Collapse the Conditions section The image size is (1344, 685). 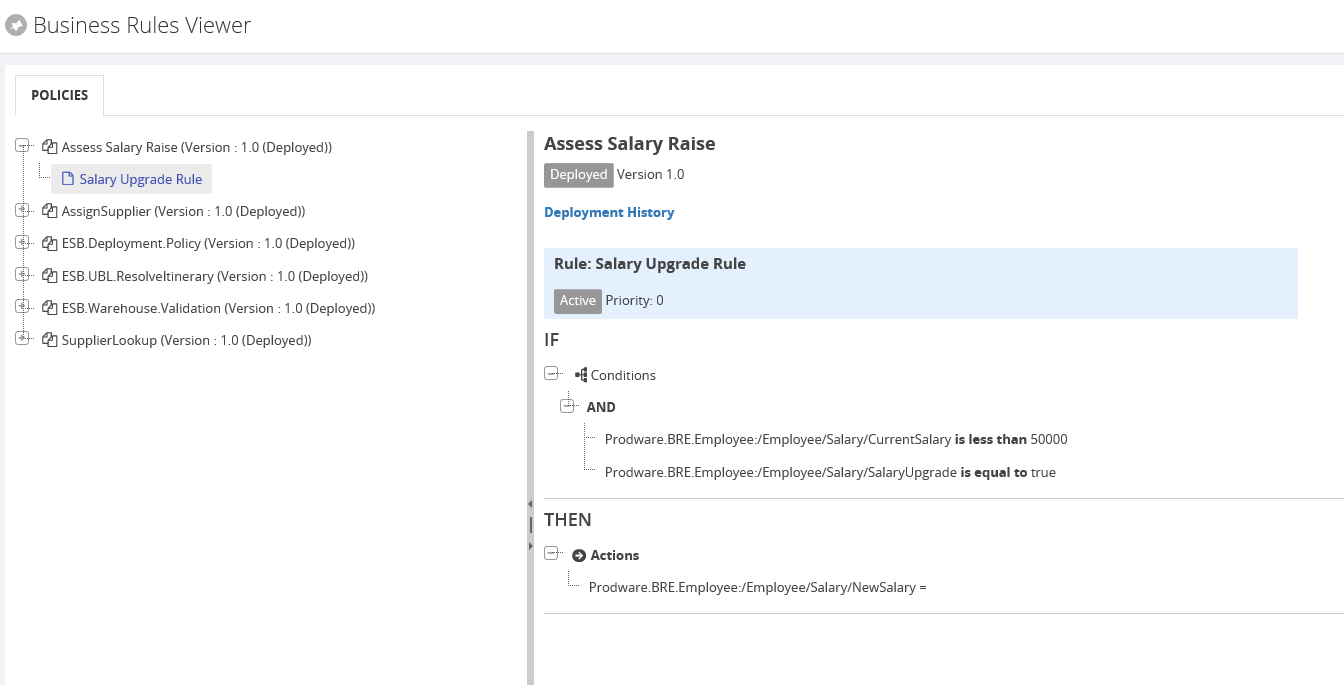tap(551, 373)
